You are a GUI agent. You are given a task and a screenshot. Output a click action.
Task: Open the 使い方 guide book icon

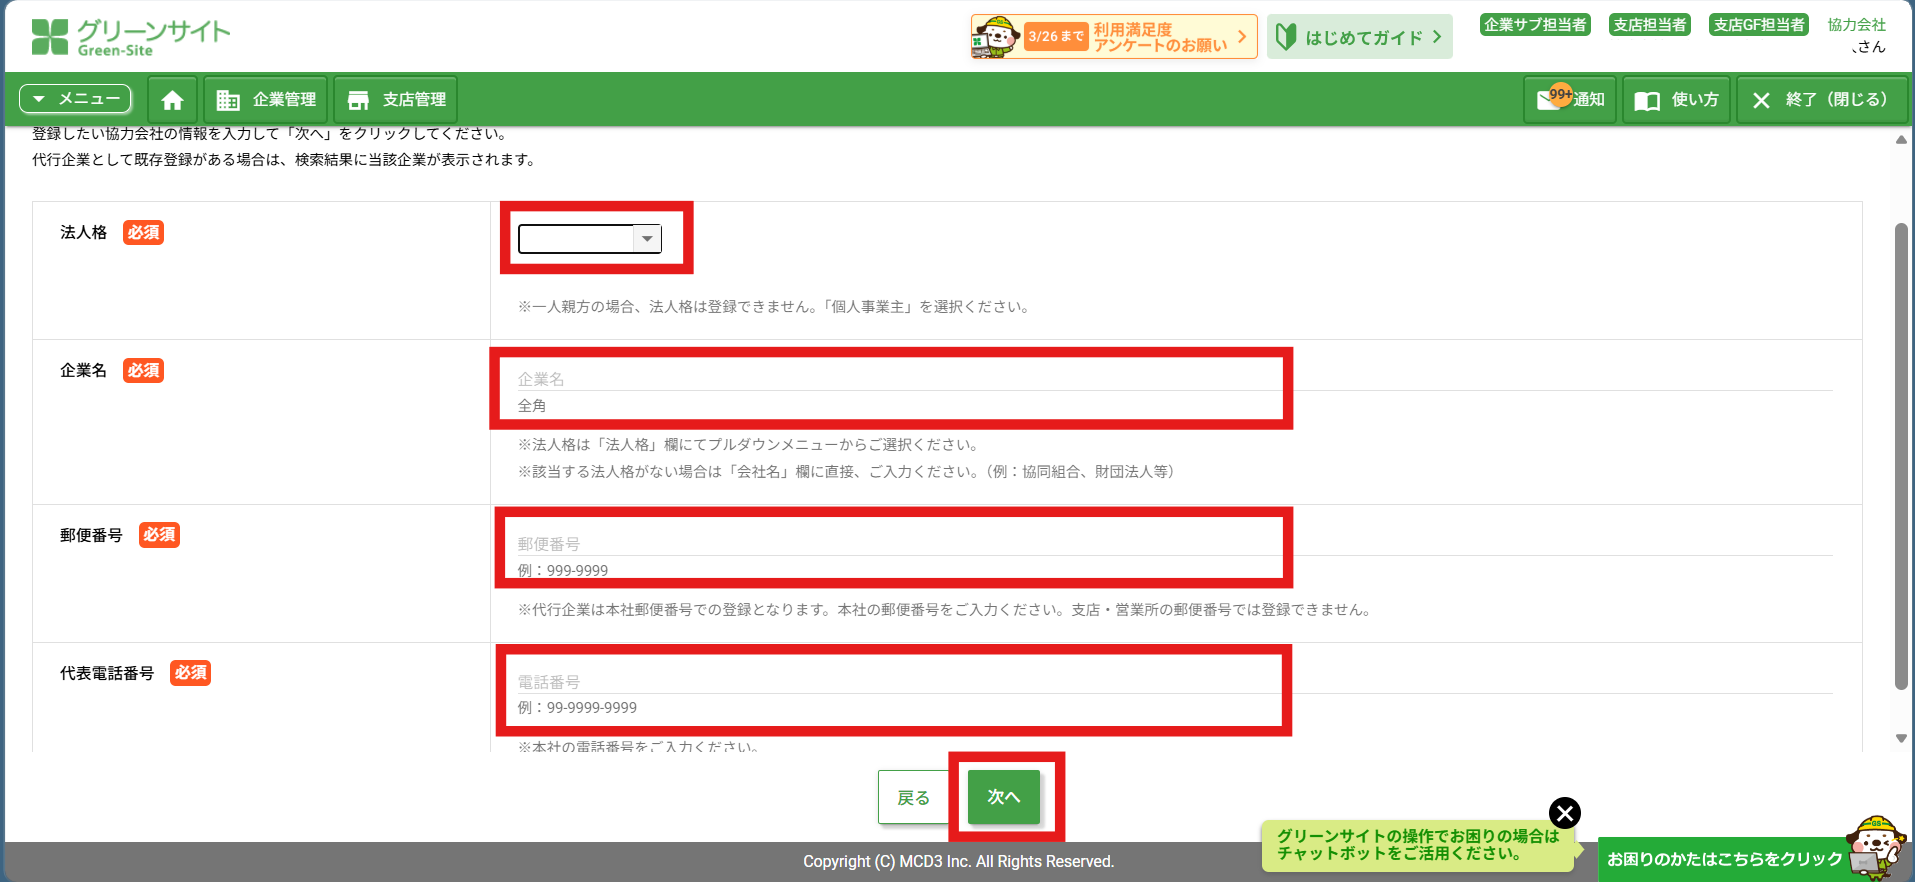[x=1676, y=100]
